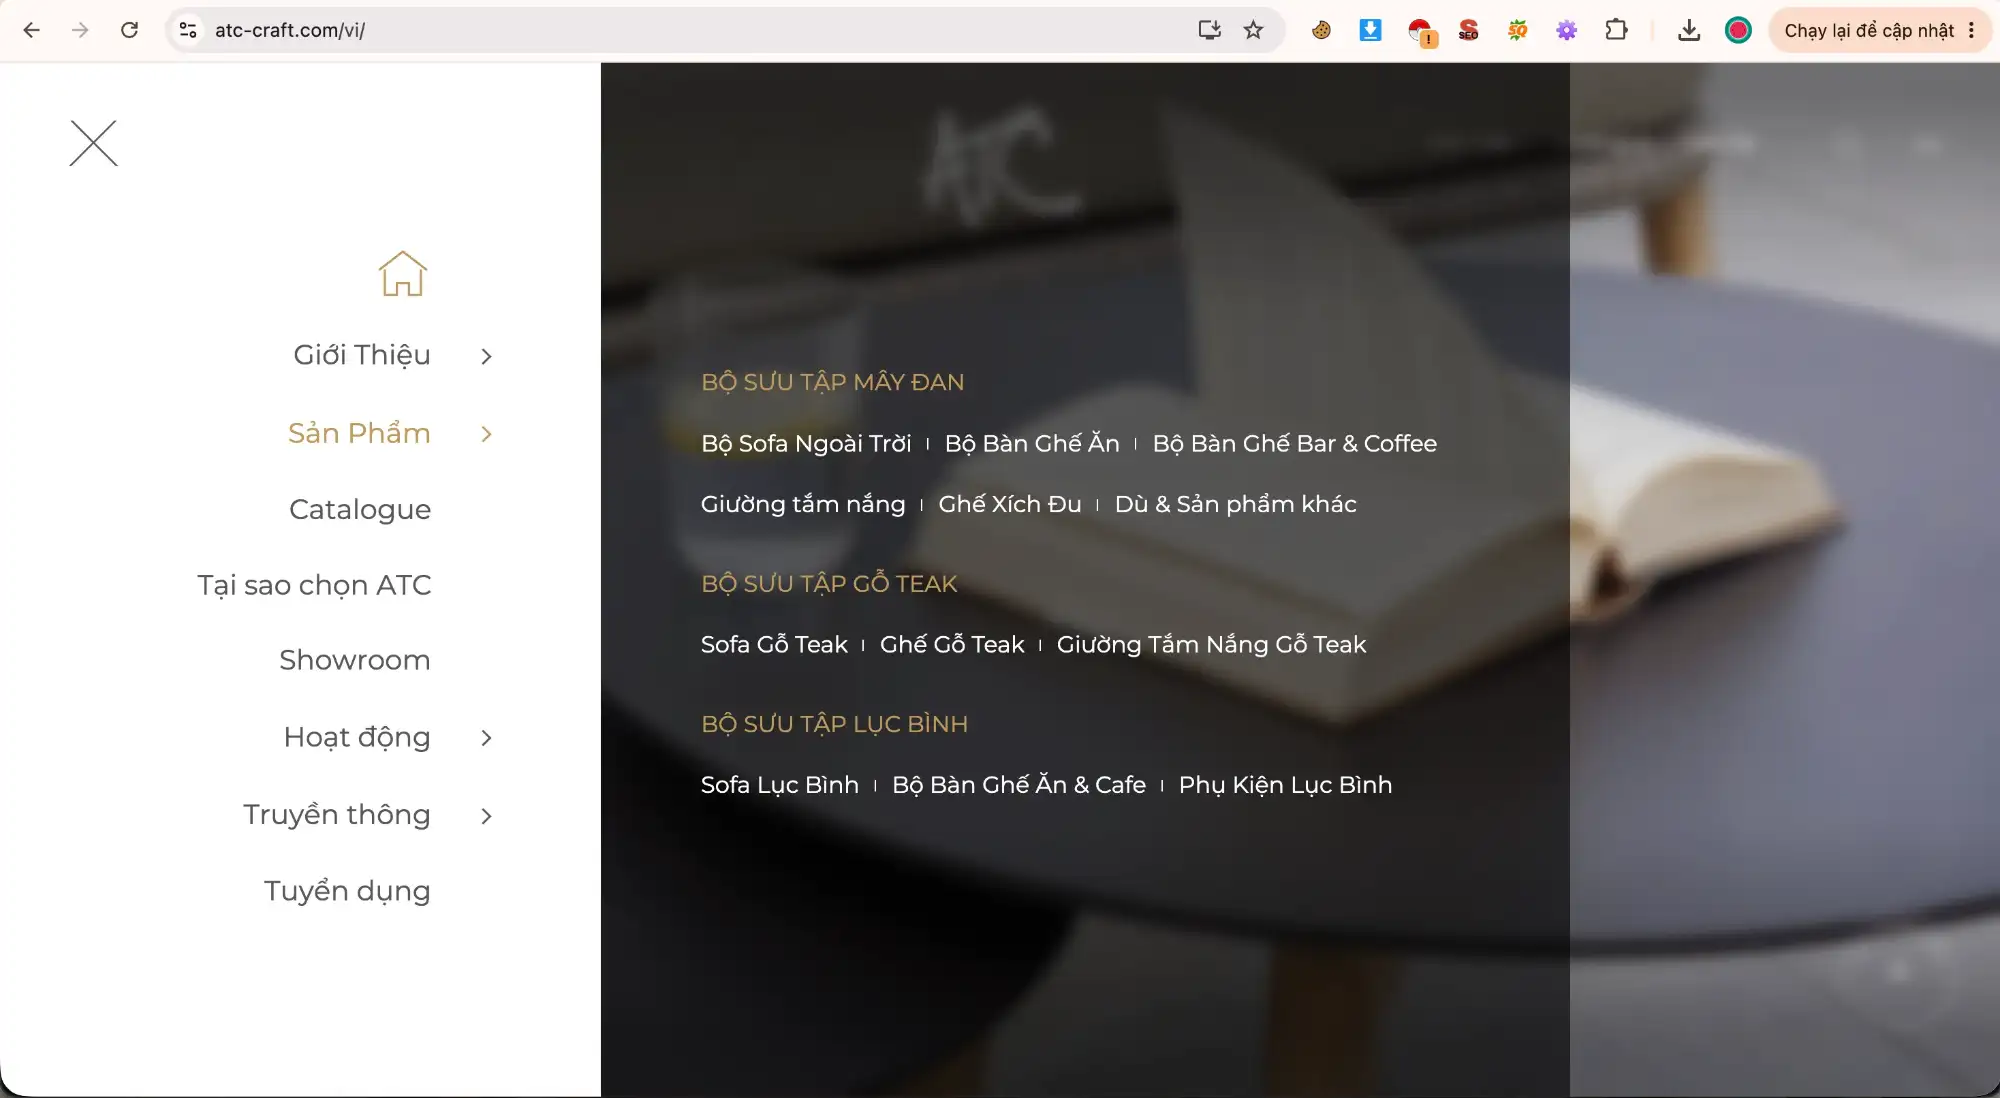2000x1098 pixels.
Task: Open the BỘ SƯU TẬP MÂY ĐAN collection
Action: pos(833,382)
